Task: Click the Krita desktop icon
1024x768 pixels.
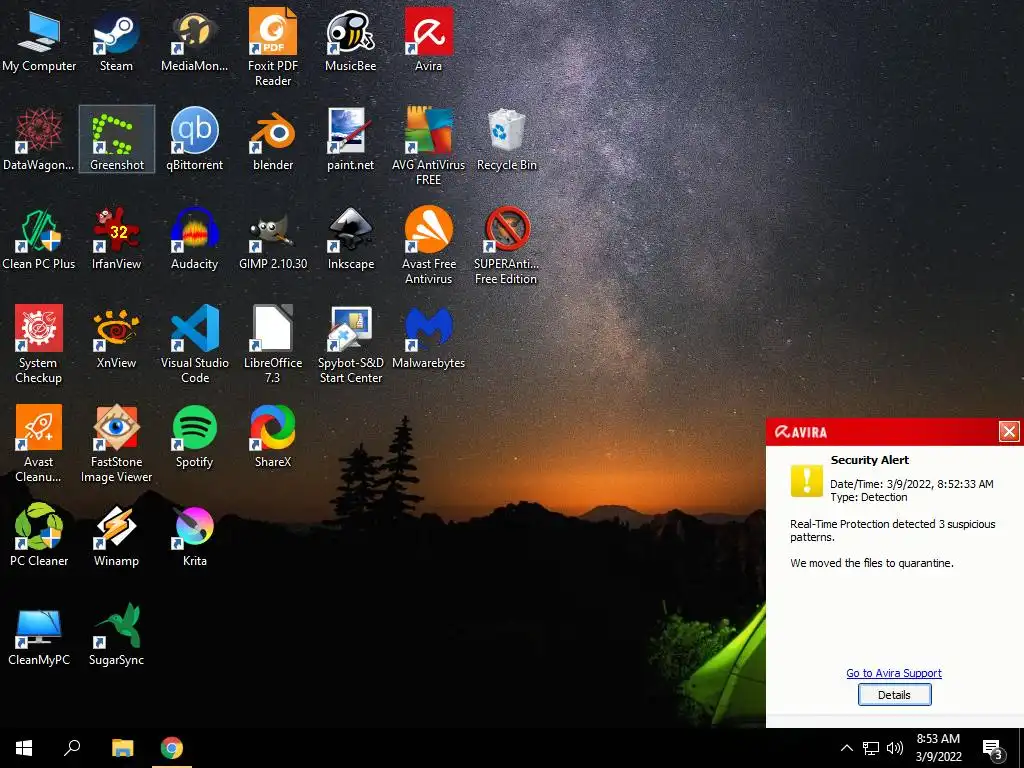Action: pos(195,536)
